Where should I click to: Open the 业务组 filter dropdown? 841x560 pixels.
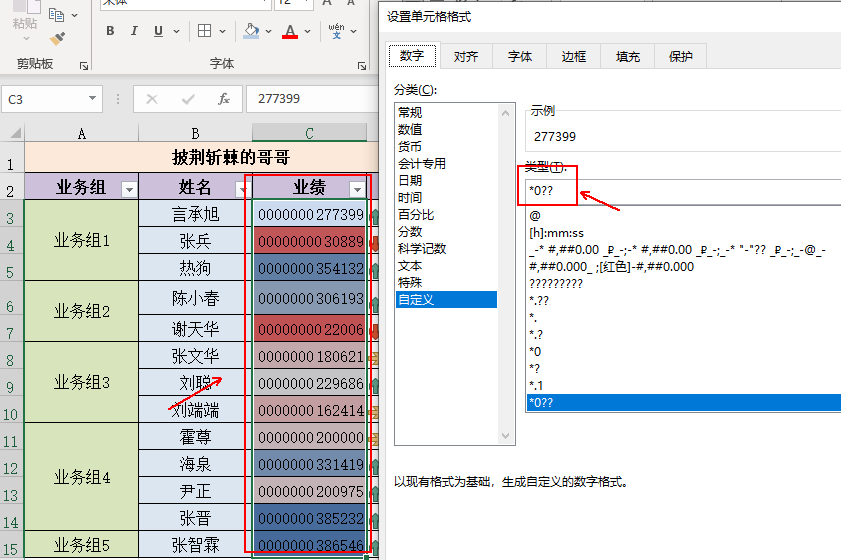coord(129,190)
